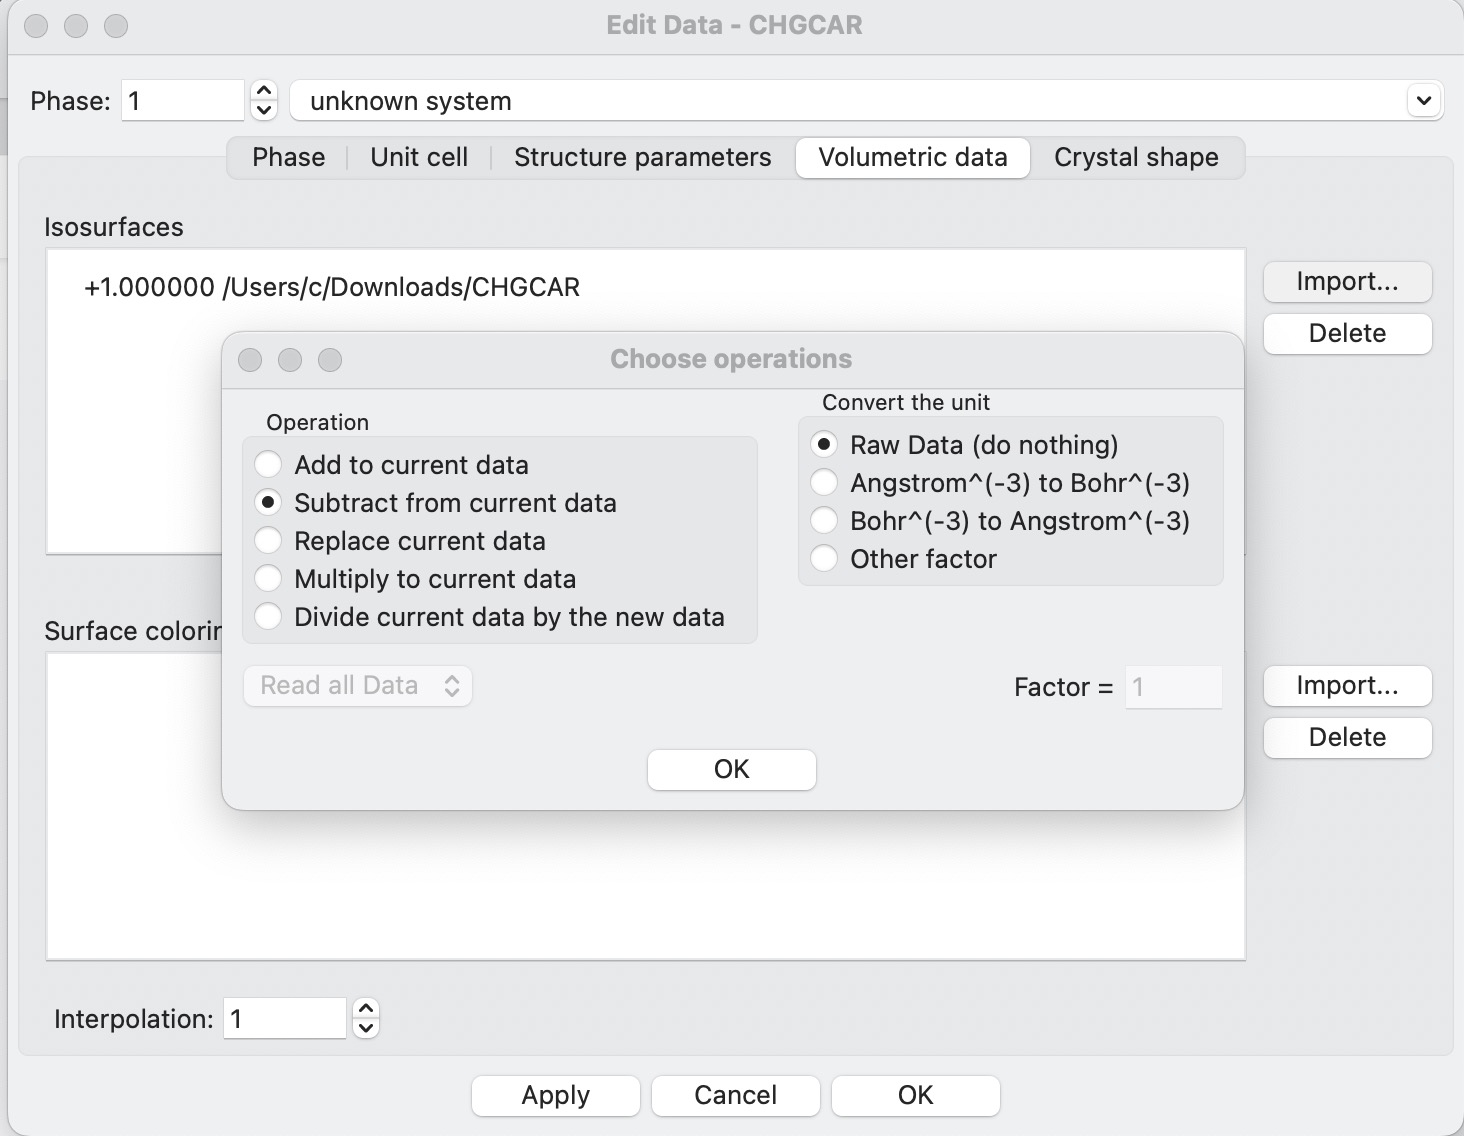
Task: Expand the 'unknown system' phase dropdown
Action: click(1423, 101)
